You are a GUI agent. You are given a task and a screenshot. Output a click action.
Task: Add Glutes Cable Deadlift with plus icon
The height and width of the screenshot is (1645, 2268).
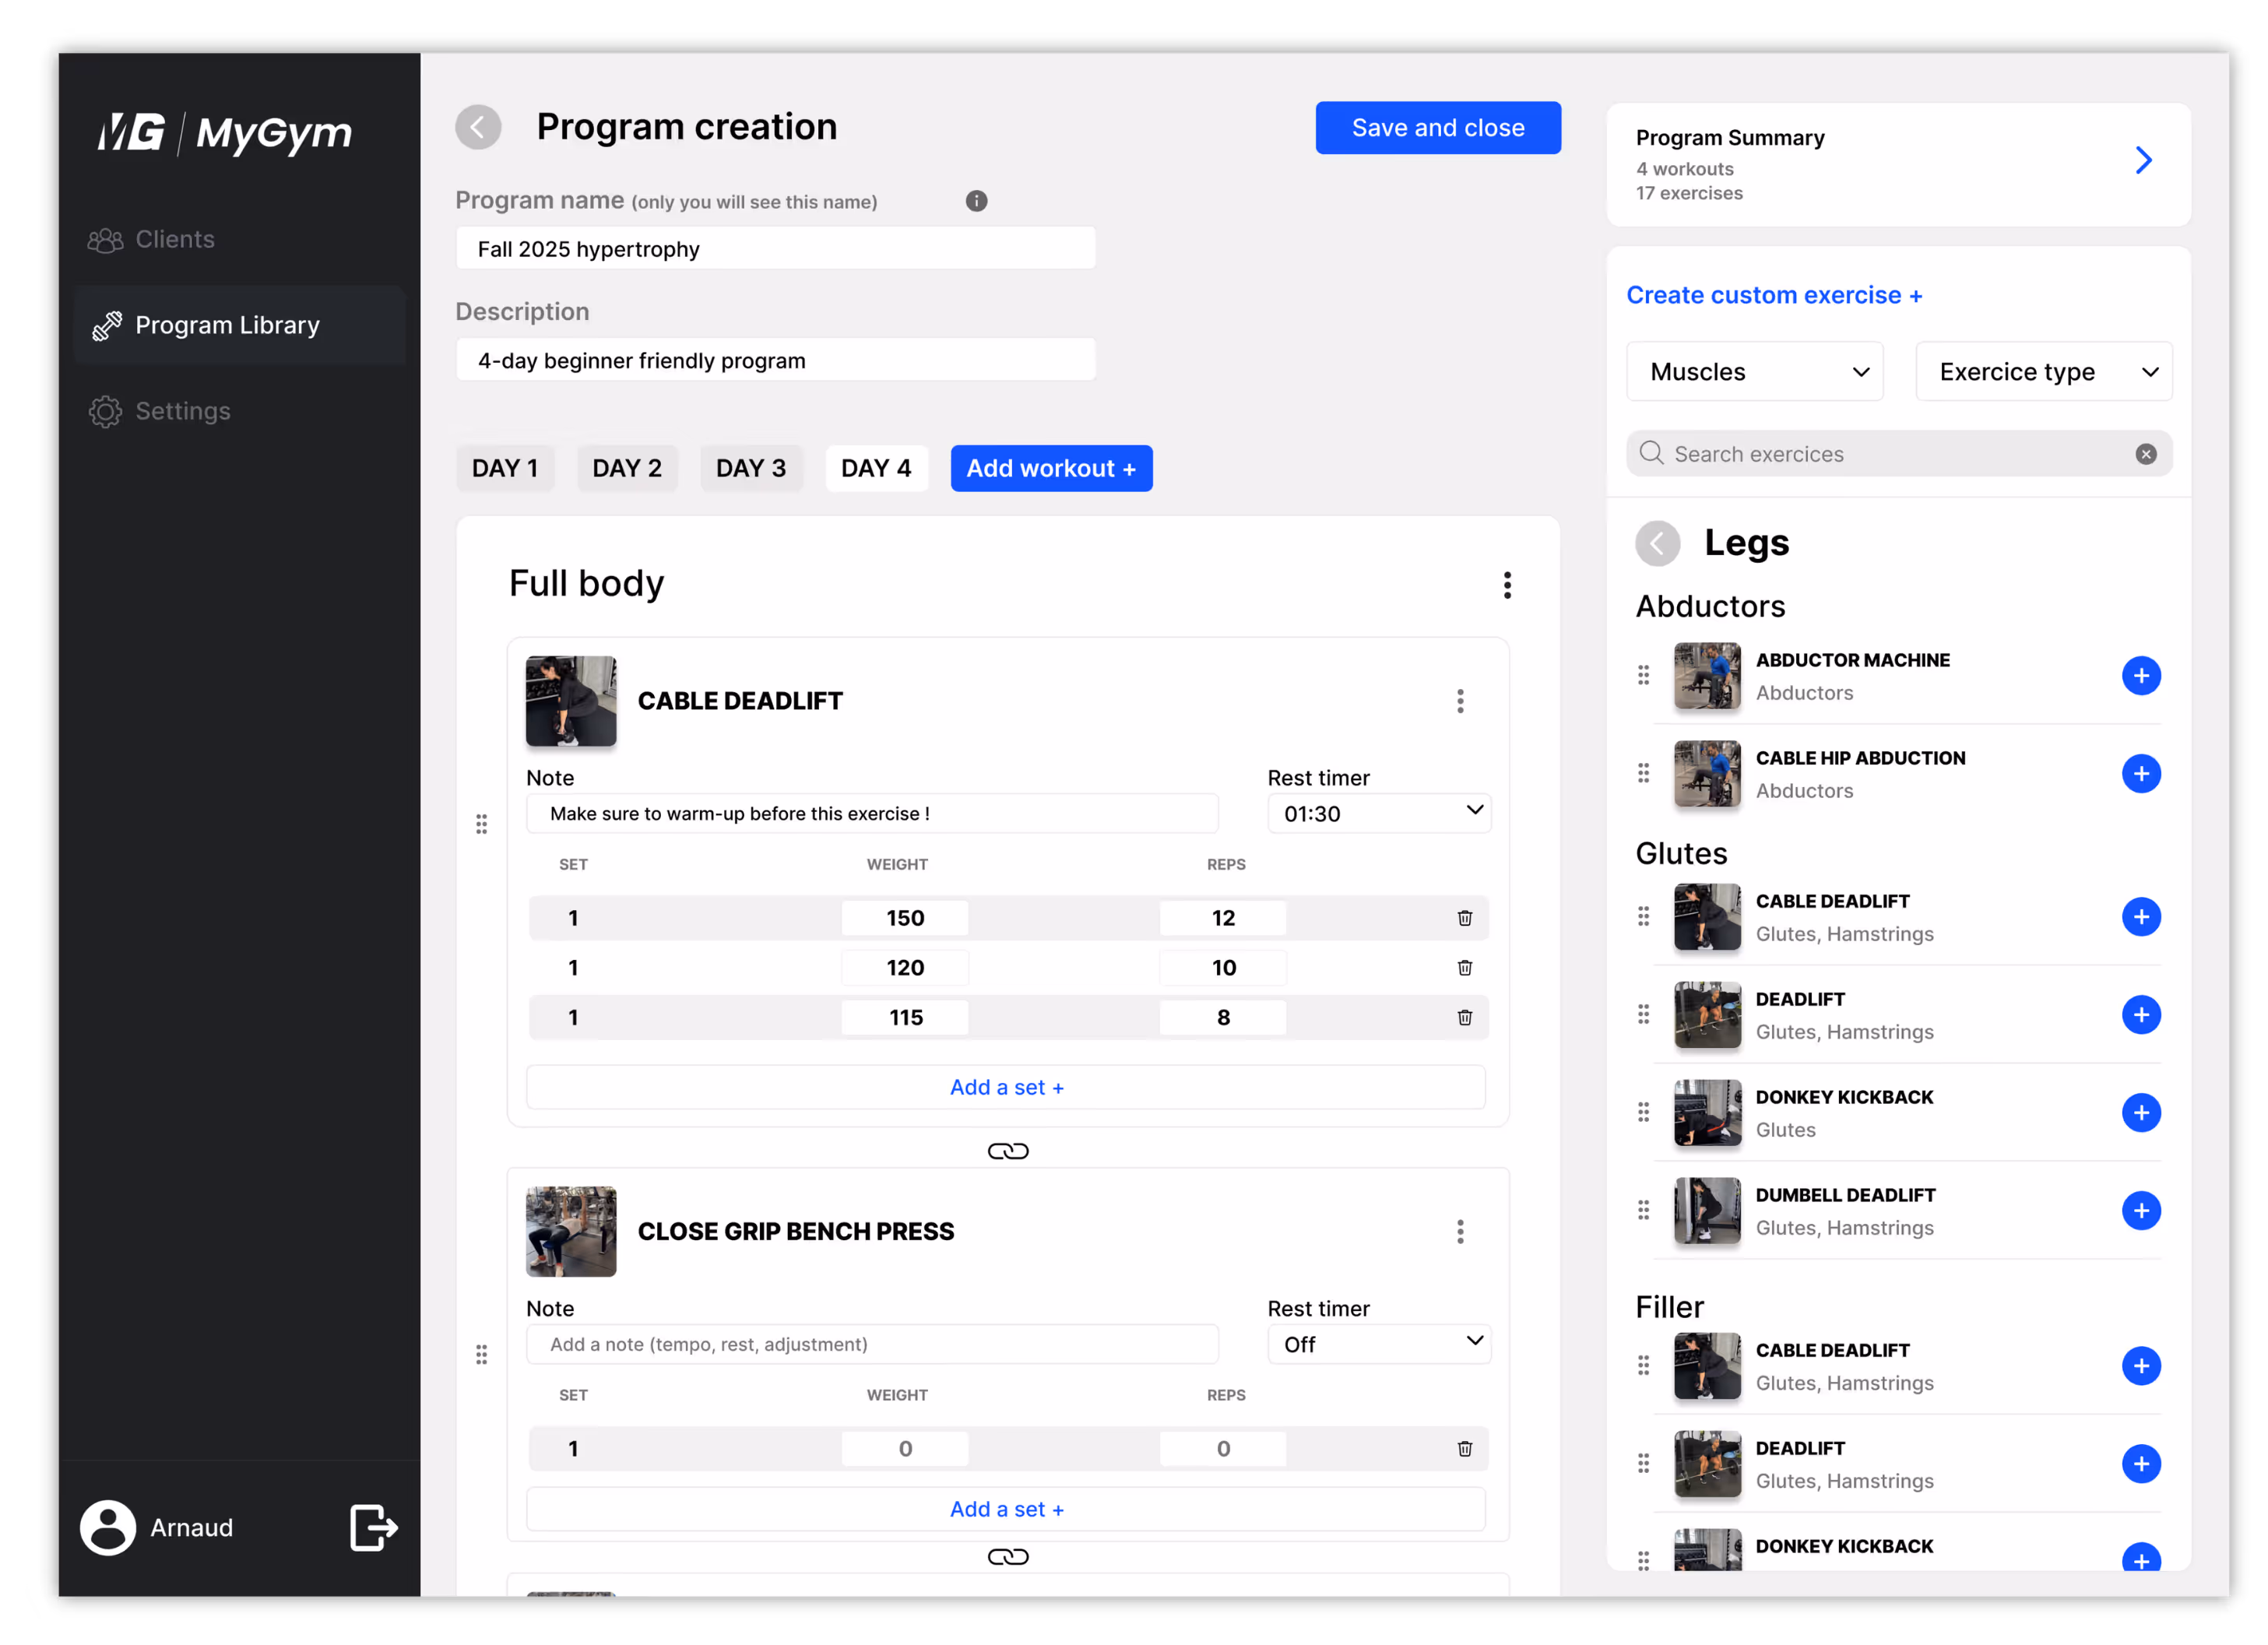pos(2141,917)
